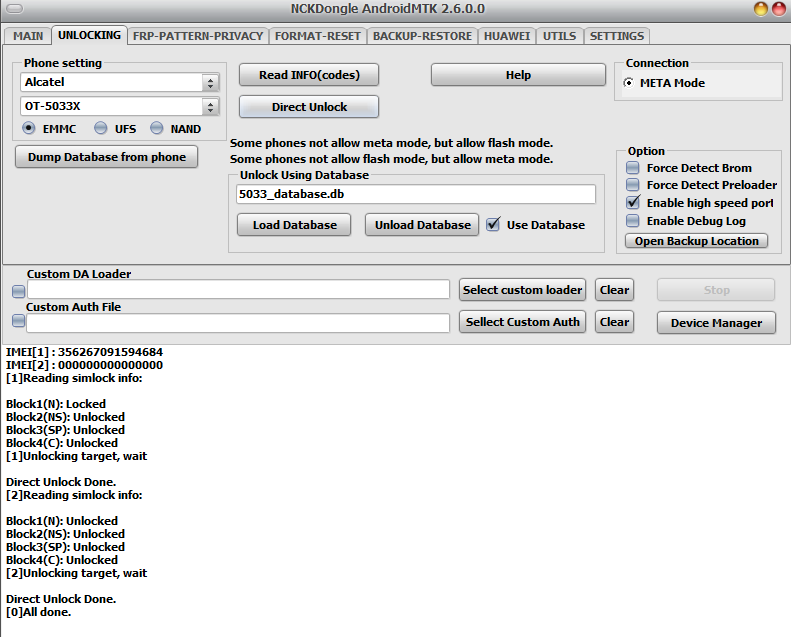Viewport: 791px width, 637px height.
Task: Click Read INFO(codes) button
Action: point(309,75)
